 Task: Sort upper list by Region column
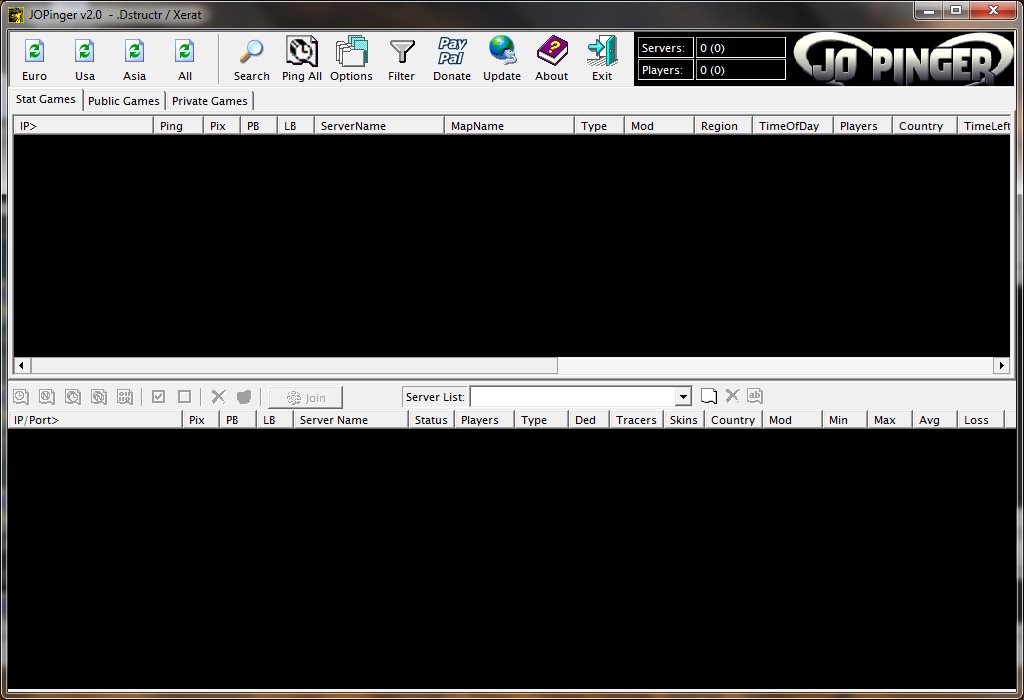(x=724, y=126)
